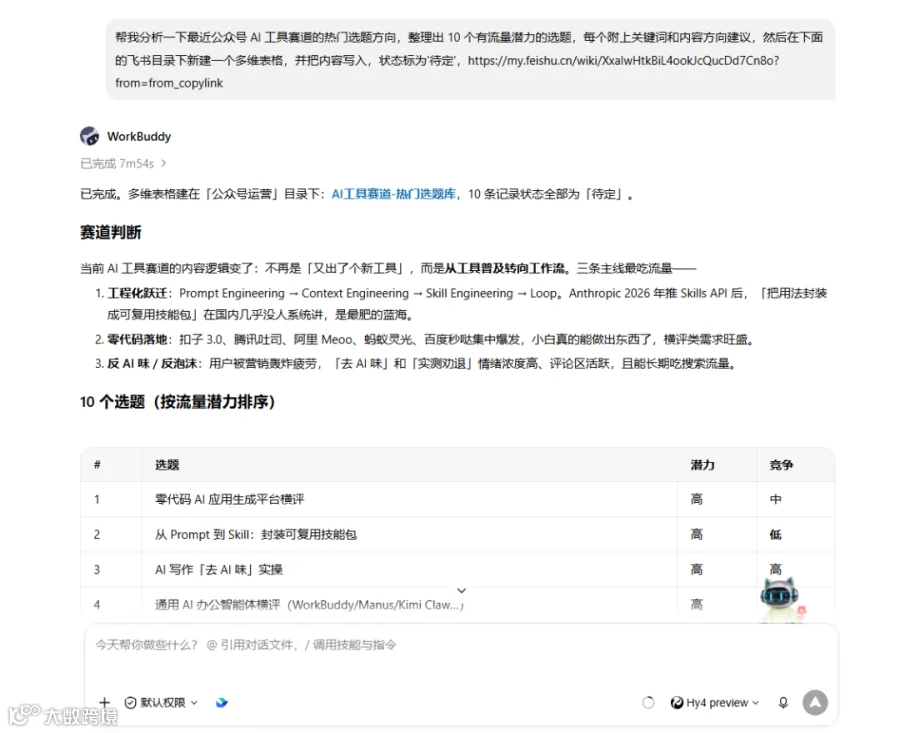Select row AI 写作「去 AI 味」实操

point(457,569)
